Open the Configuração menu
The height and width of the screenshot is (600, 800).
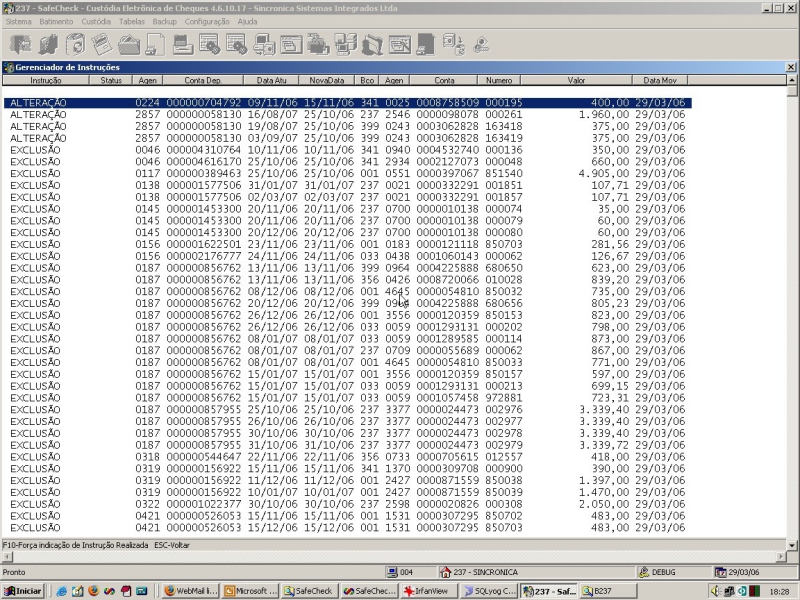207,21
